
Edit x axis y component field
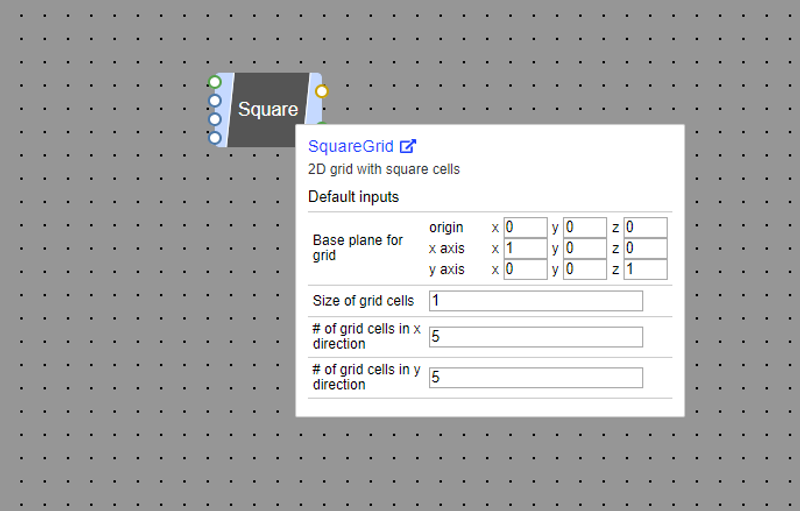coord(585,248)
